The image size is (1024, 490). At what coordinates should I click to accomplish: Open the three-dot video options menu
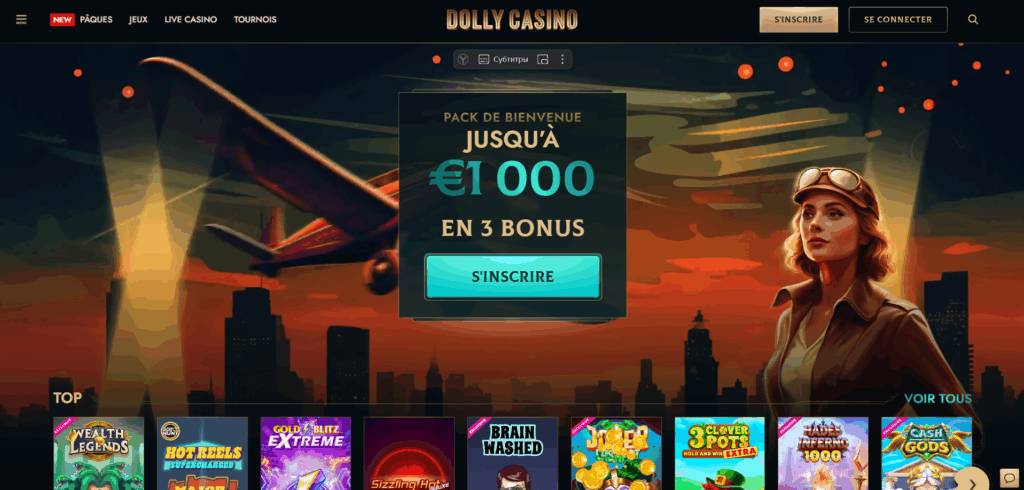[x=562, y=59]
